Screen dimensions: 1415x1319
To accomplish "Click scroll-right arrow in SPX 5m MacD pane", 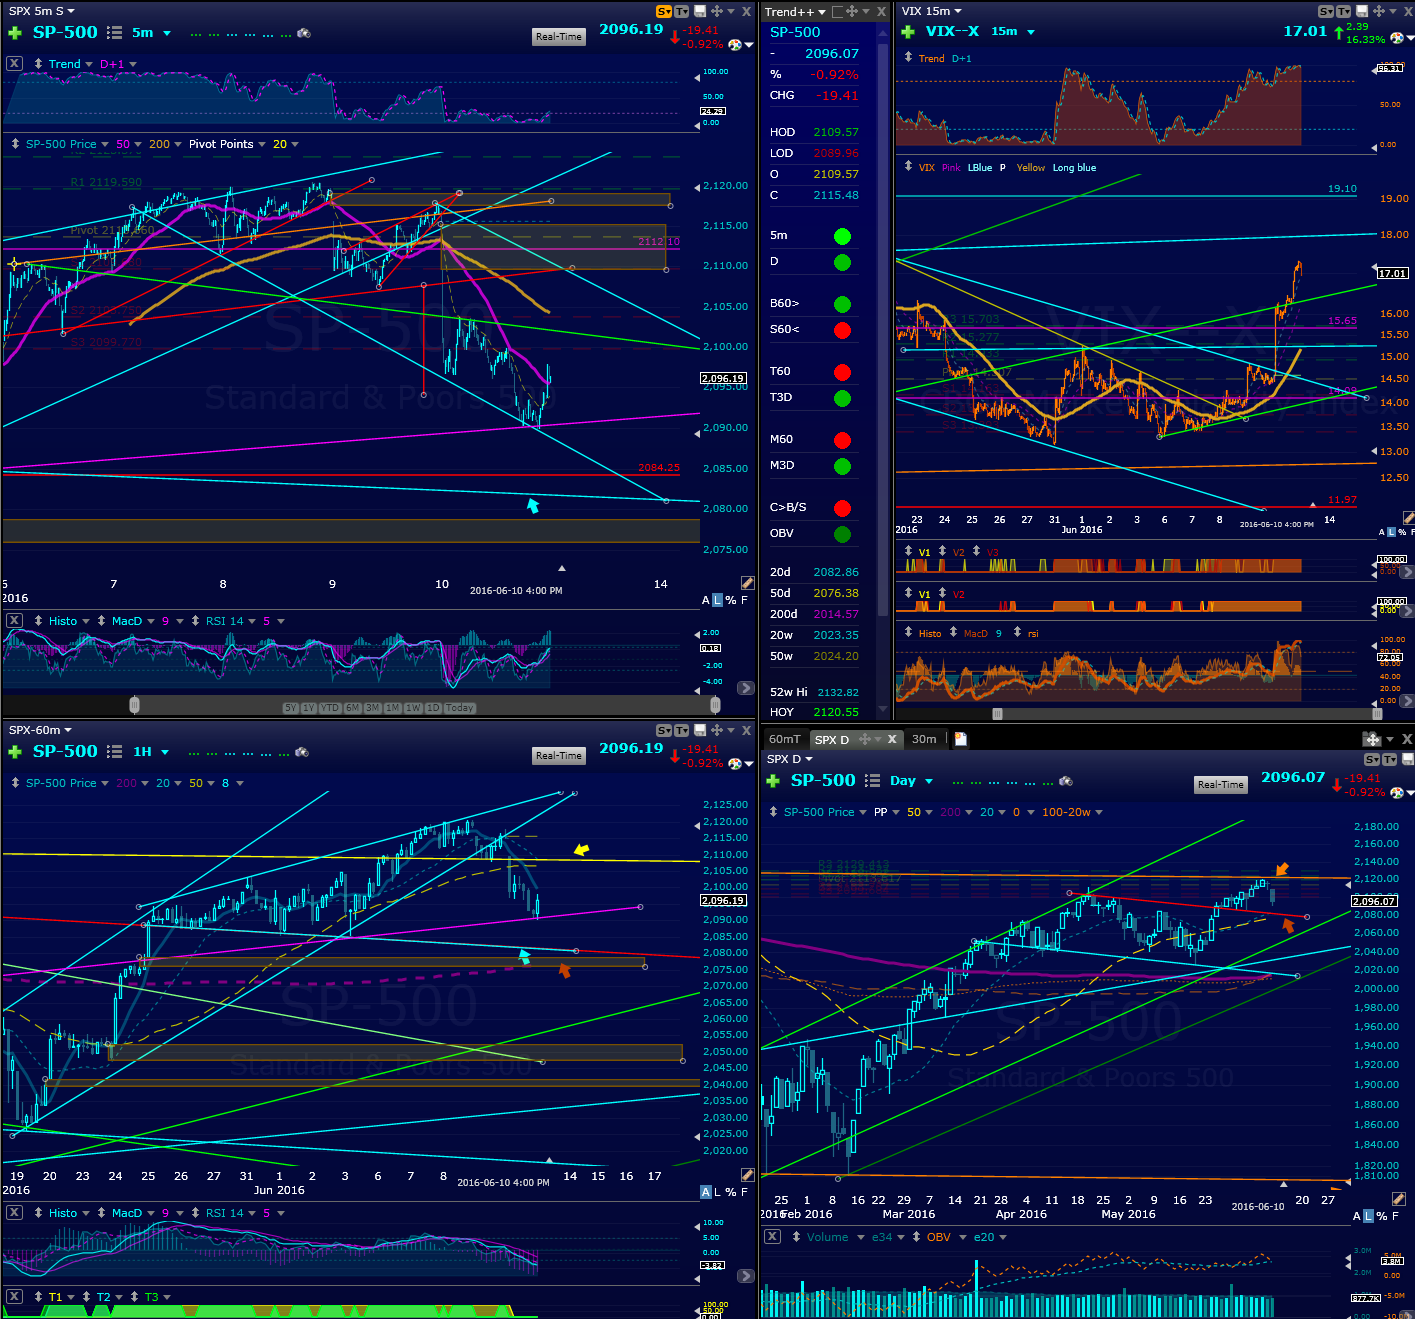I will pyautogui.click(x=746, y=688).
